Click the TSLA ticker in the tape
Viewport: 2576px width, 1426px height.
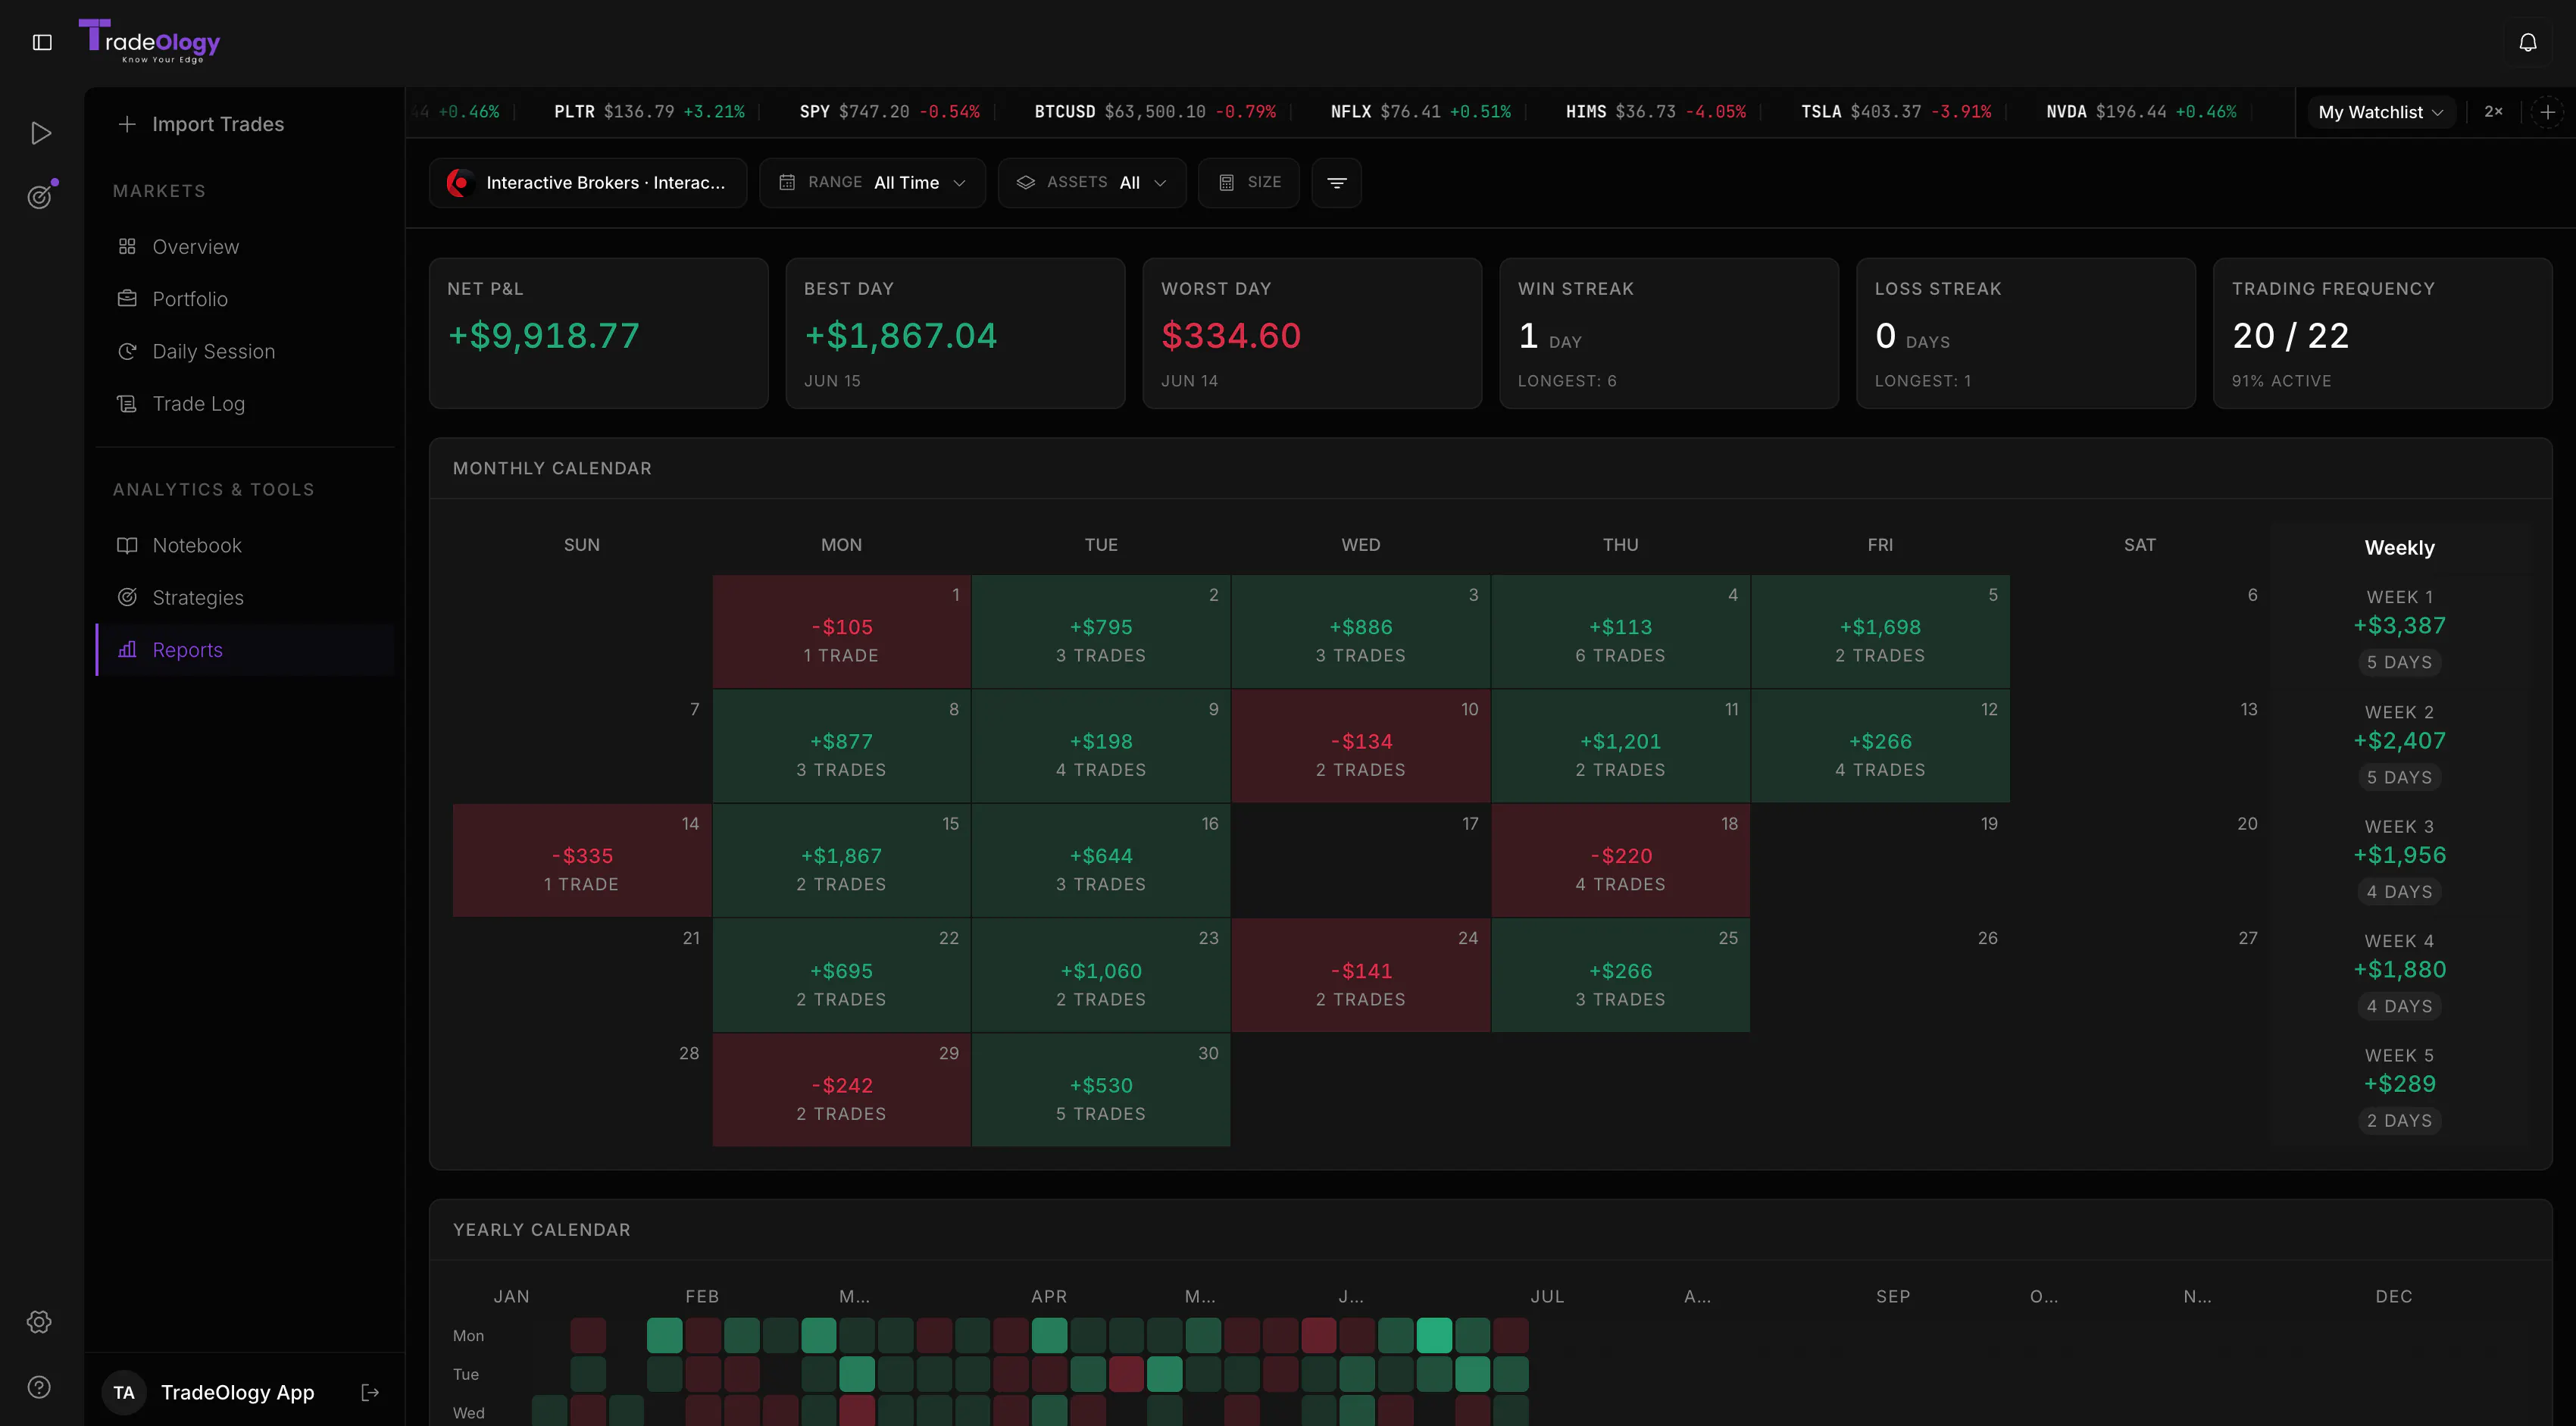click(1895, 112)
